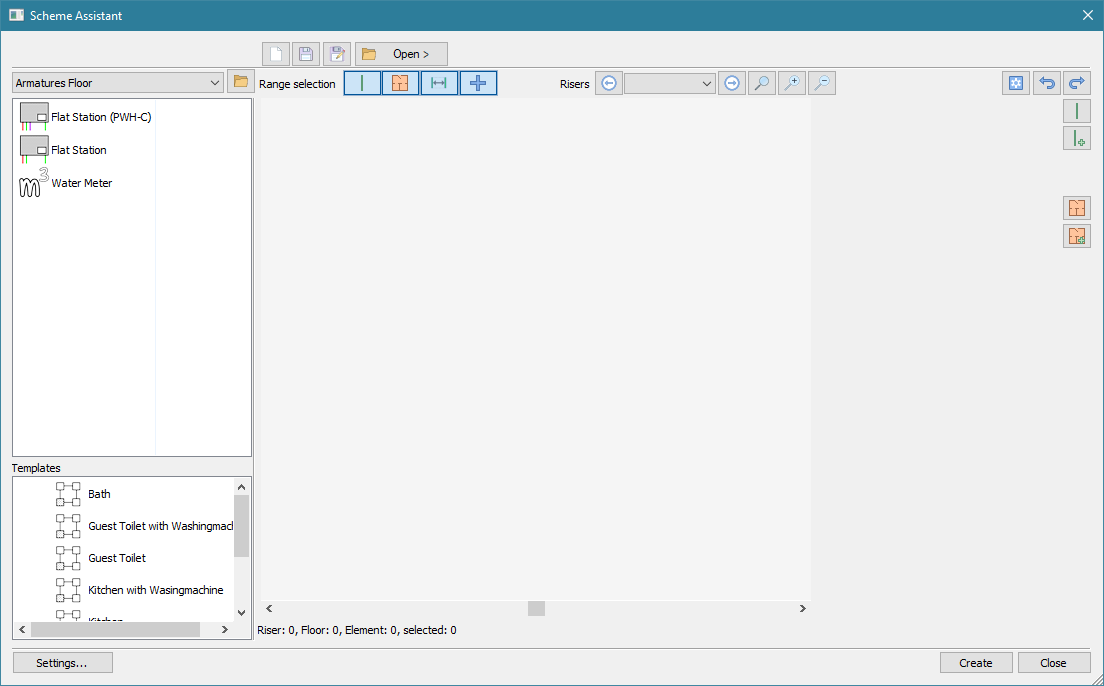Select the Water Meter item
This screenshot has width=1104, height=686.
coord(66,183)
